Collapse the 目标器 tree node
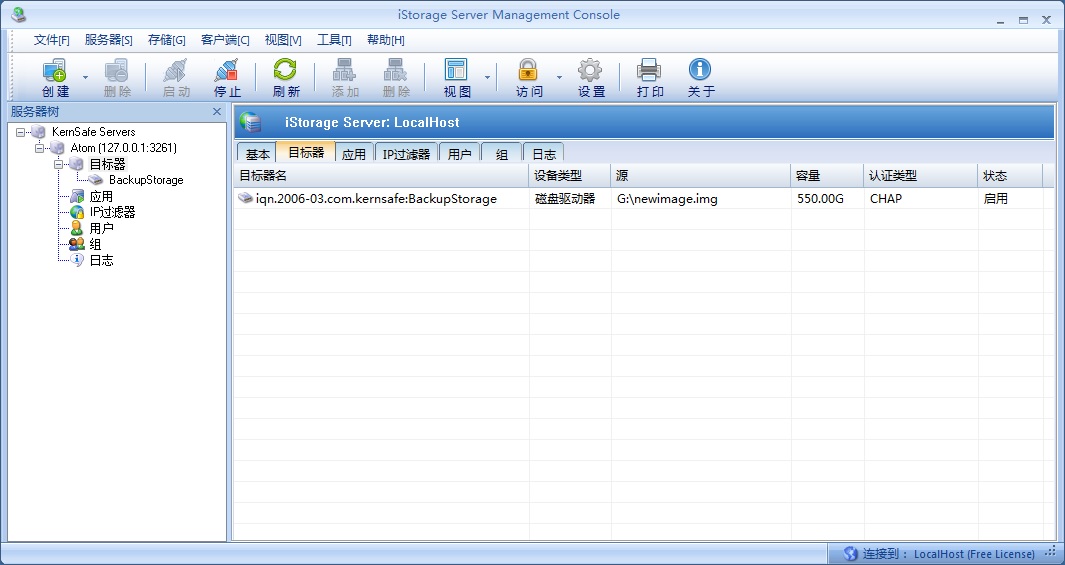The width and height of the screenshot is (1065, 565). click(x=58, y=164)
